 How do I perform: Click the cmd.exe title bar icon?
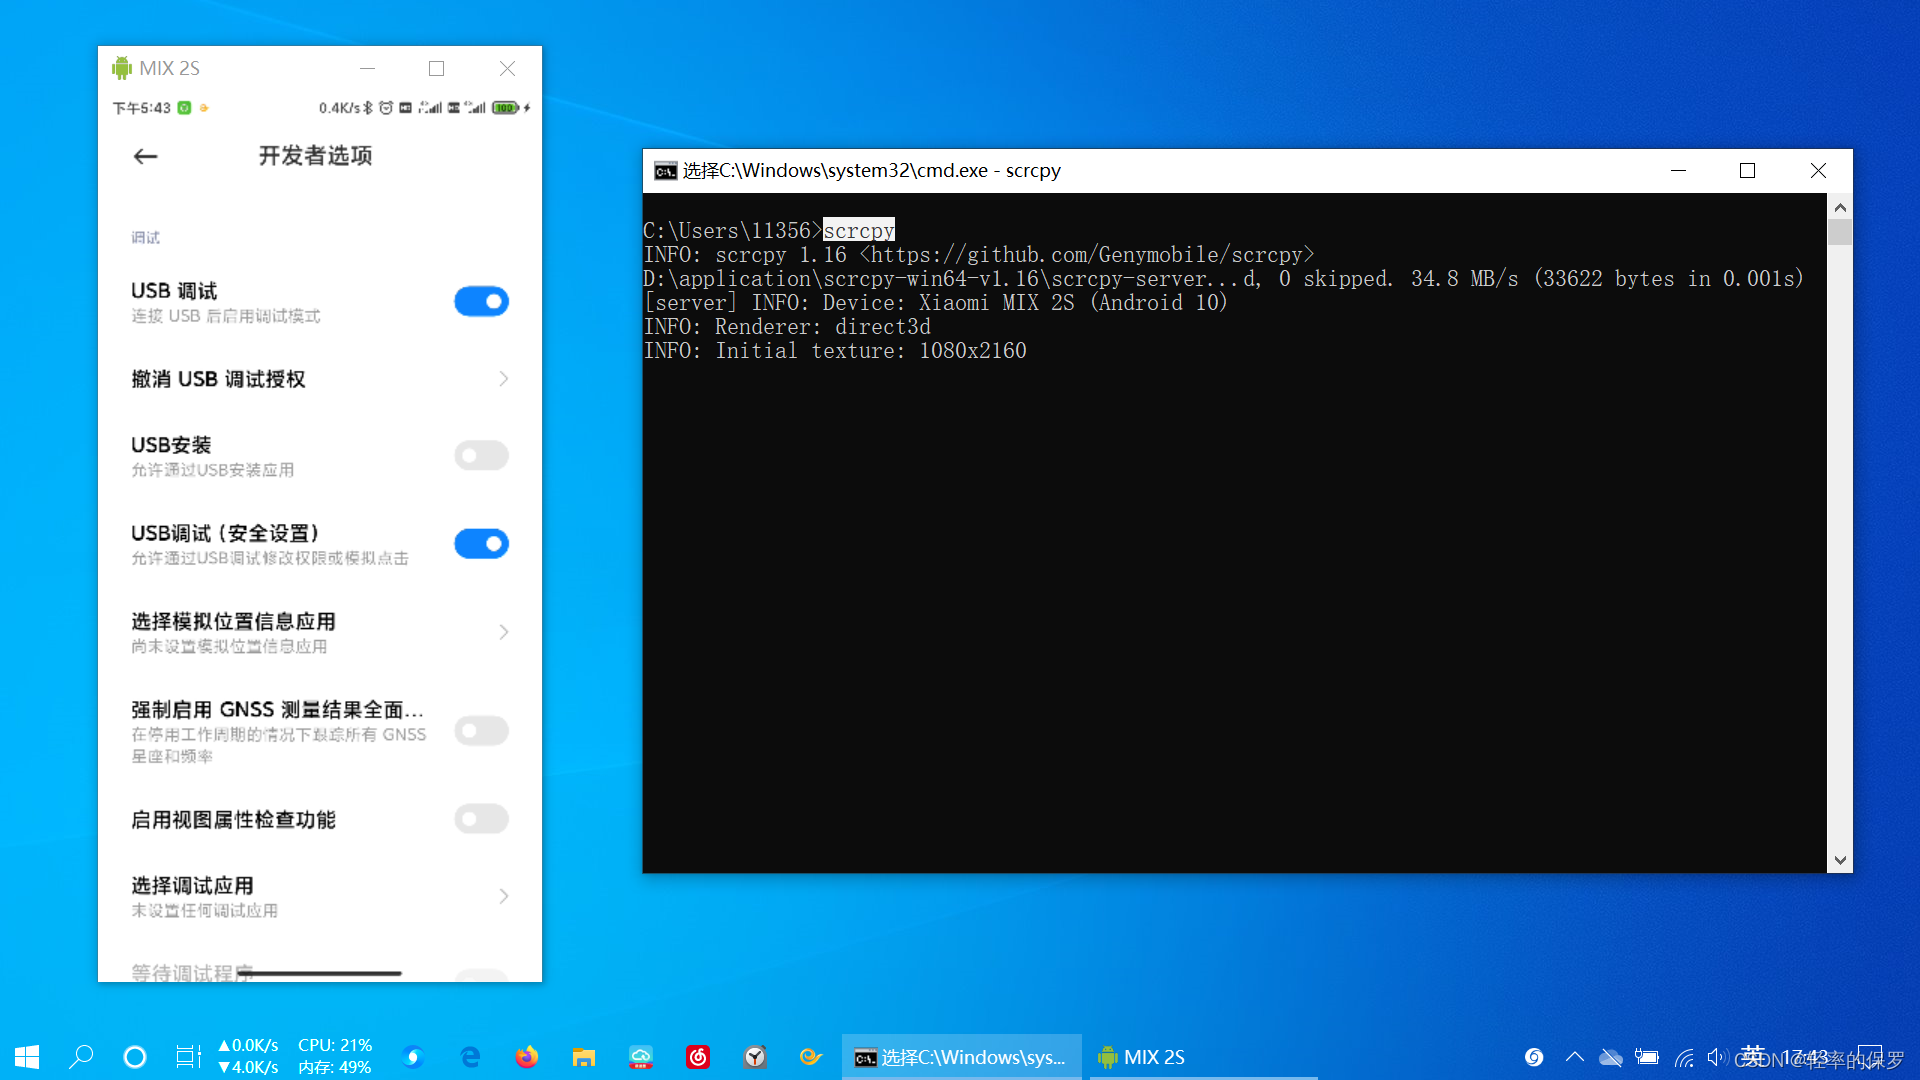pos(665,171)
